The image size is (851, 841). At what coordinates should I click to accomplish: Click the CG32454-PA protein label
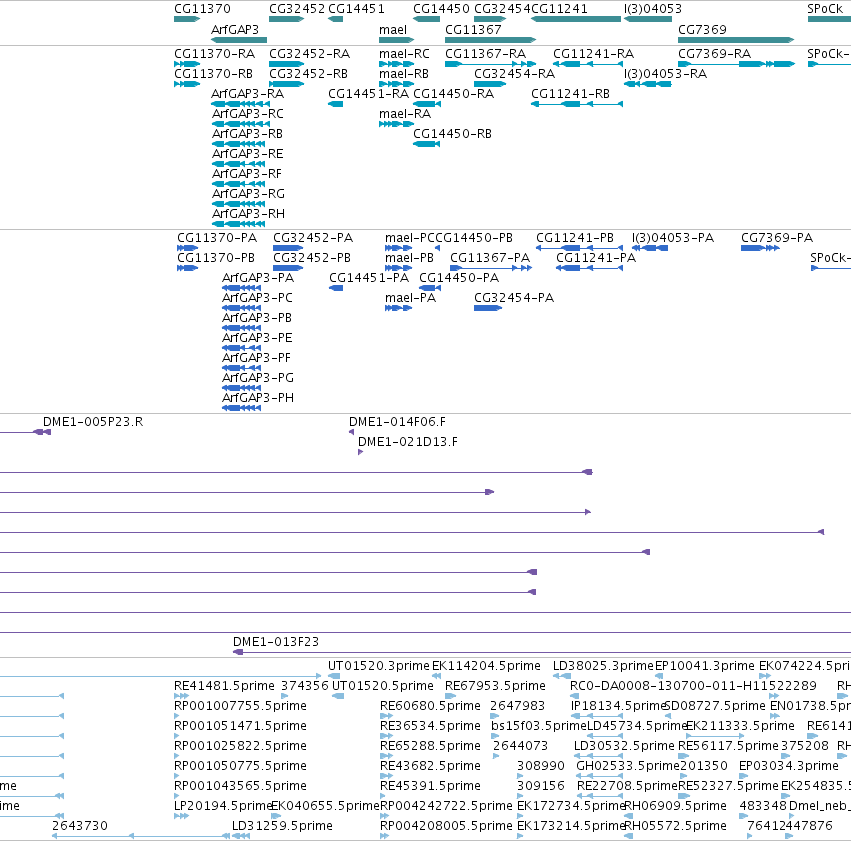pos(514,298)
